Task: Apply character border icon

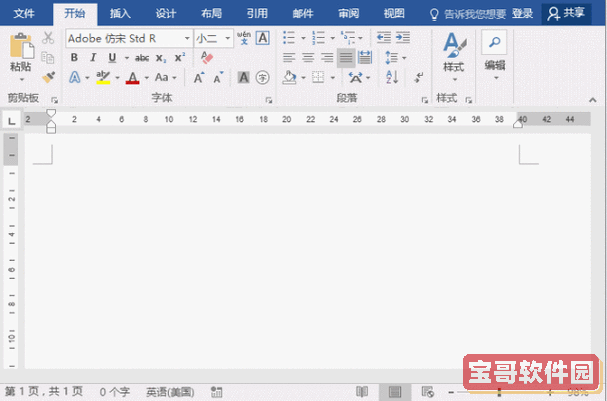Action: pos(263,38)
